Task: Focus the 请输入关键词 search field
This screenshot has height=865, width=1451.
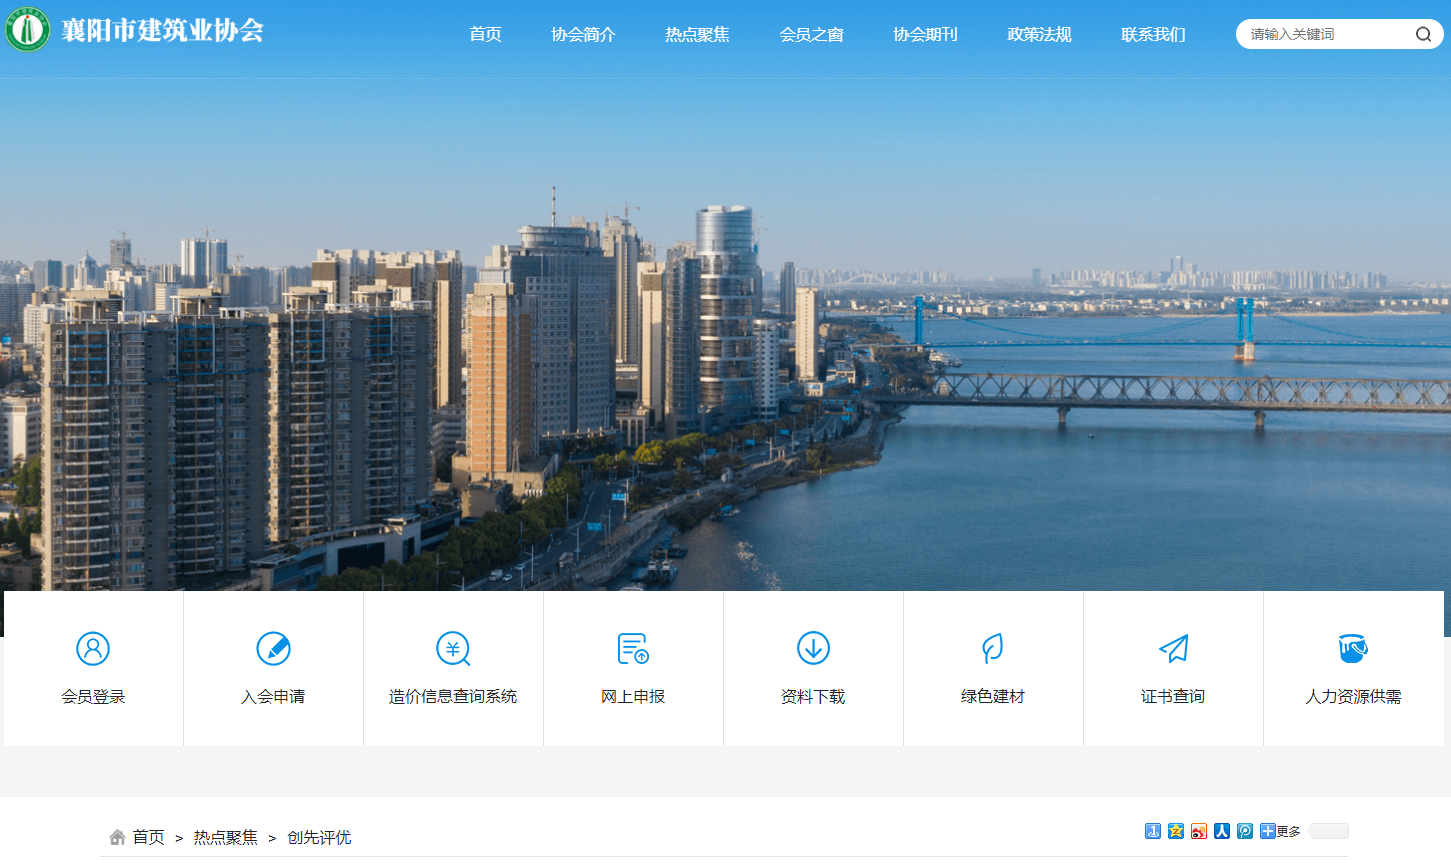Action: coord(1320,34)
